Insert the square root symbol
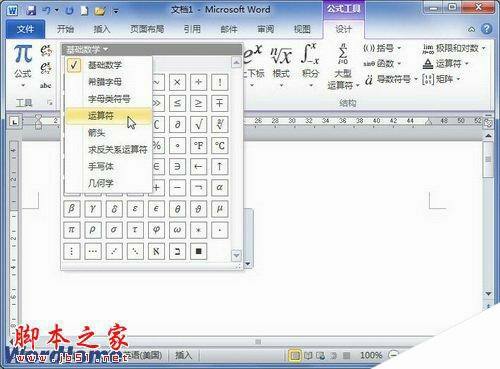Screen dimensions: 500x369 point(198,124)
